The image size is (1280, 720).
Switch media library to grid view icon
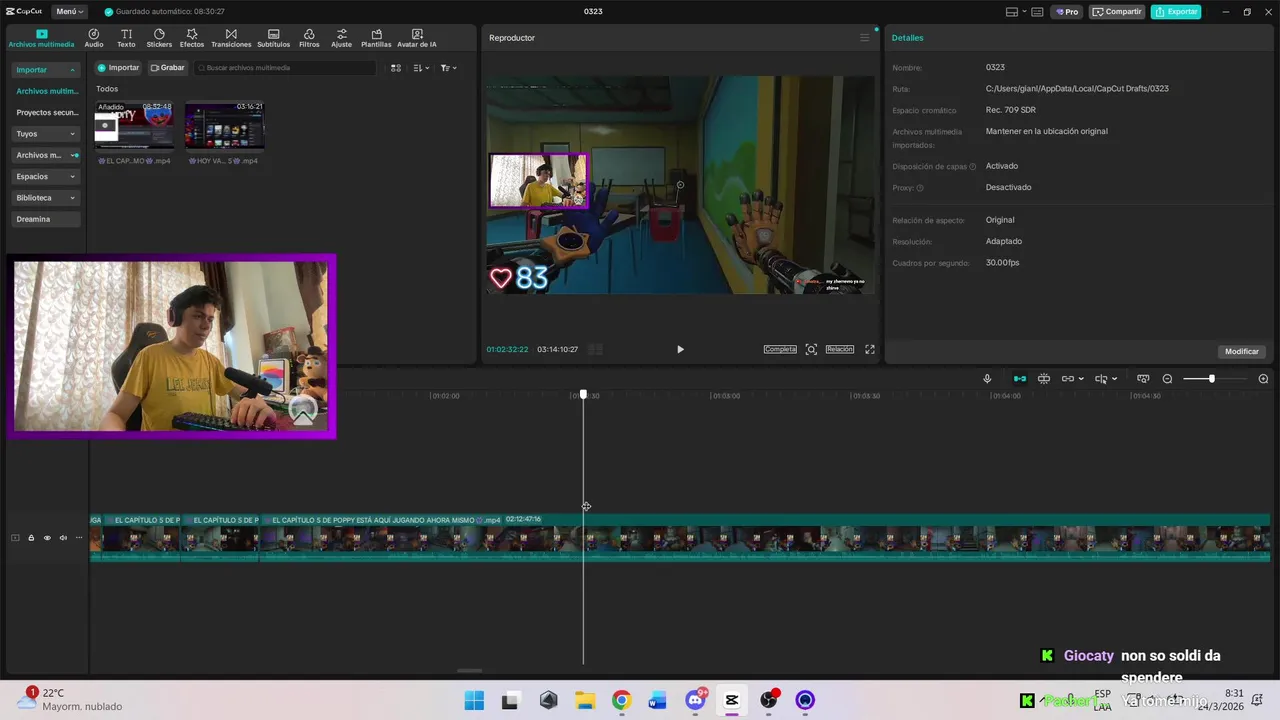[x=396, y=68]
